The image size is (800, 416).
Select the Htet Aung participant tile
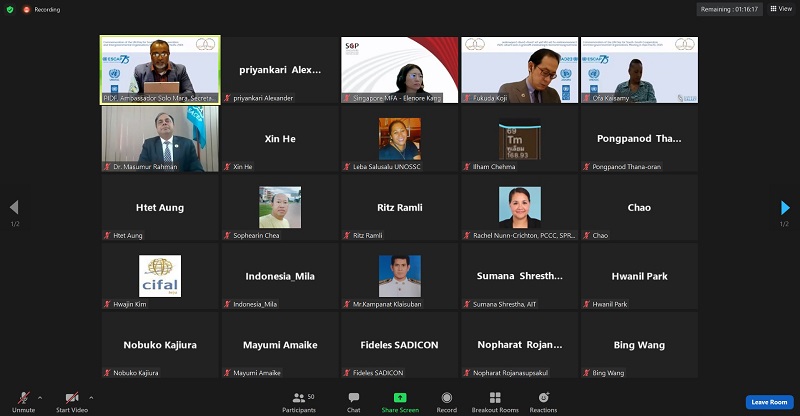pos(160,207)
